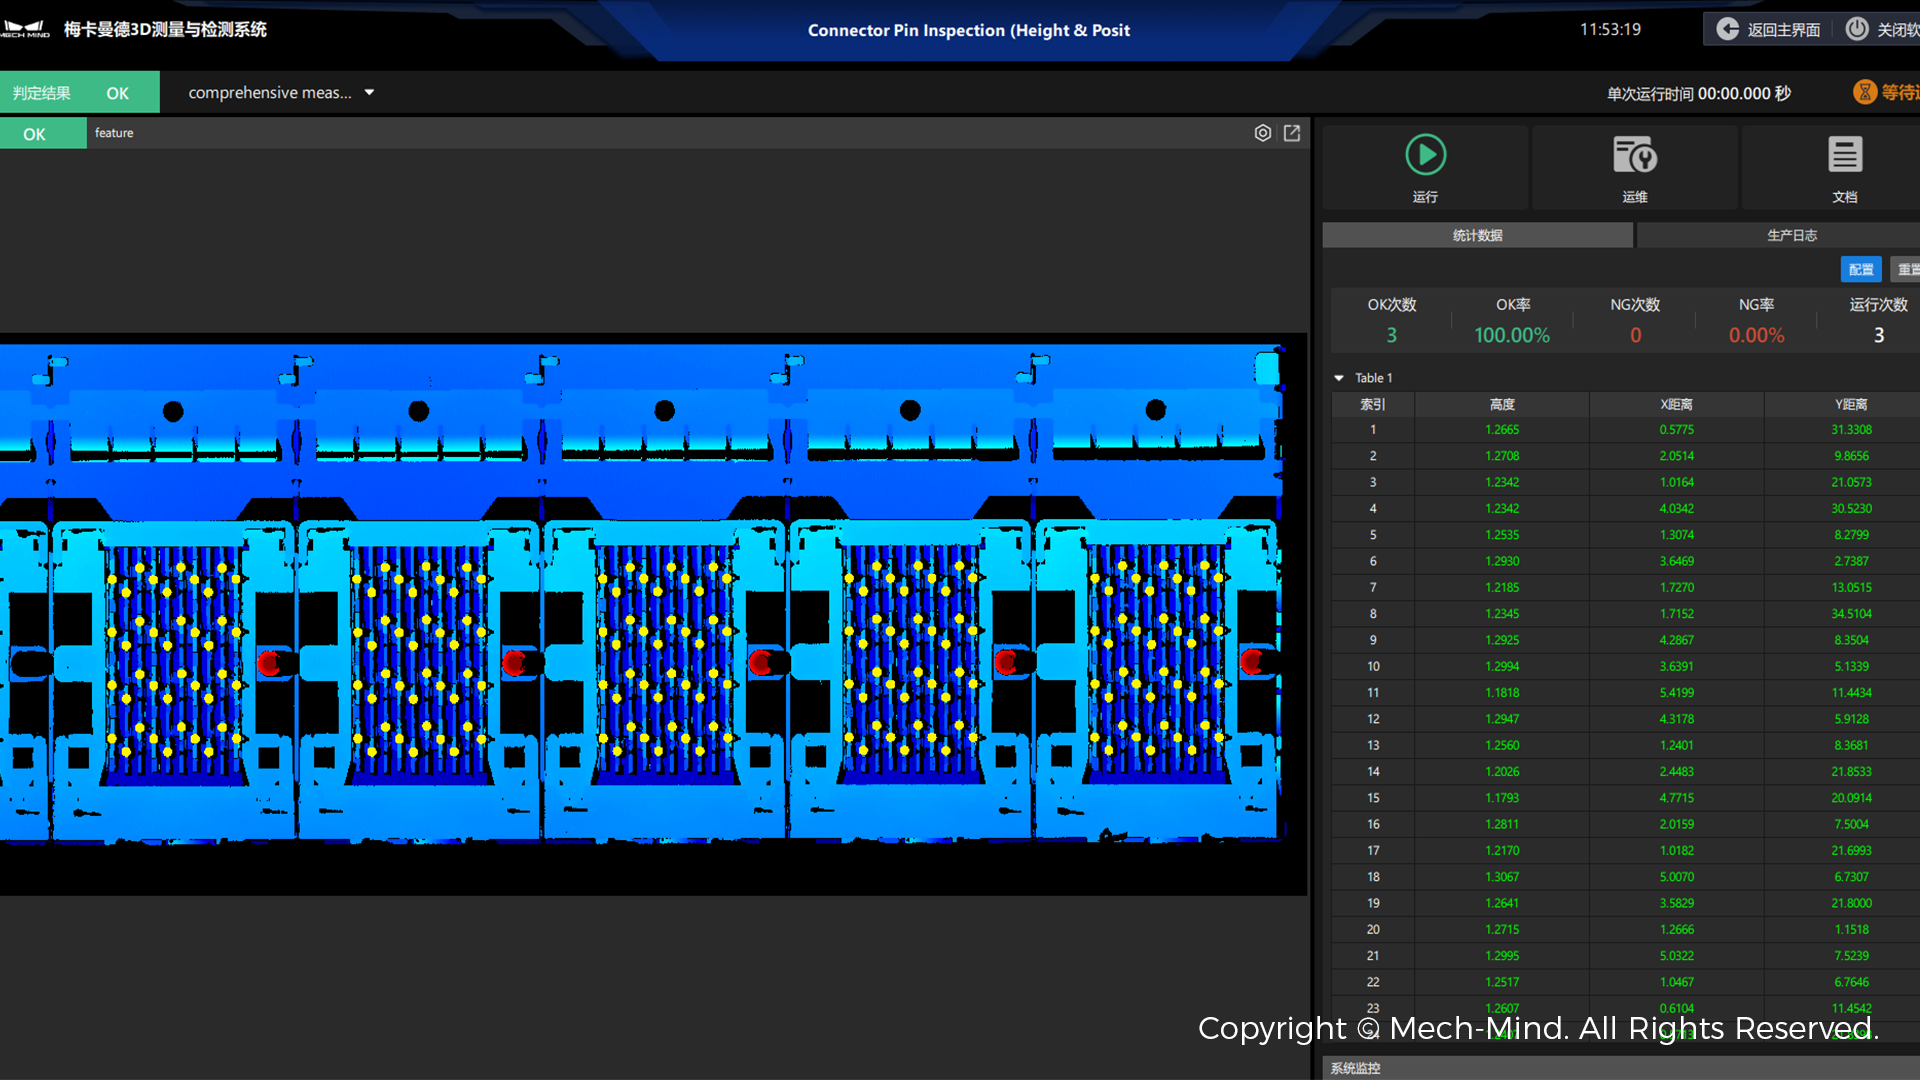Open the Maintenance (运维) wrench icon
The height and width of the screenshot is (1080, 1920).
(x=1635, y=156)
